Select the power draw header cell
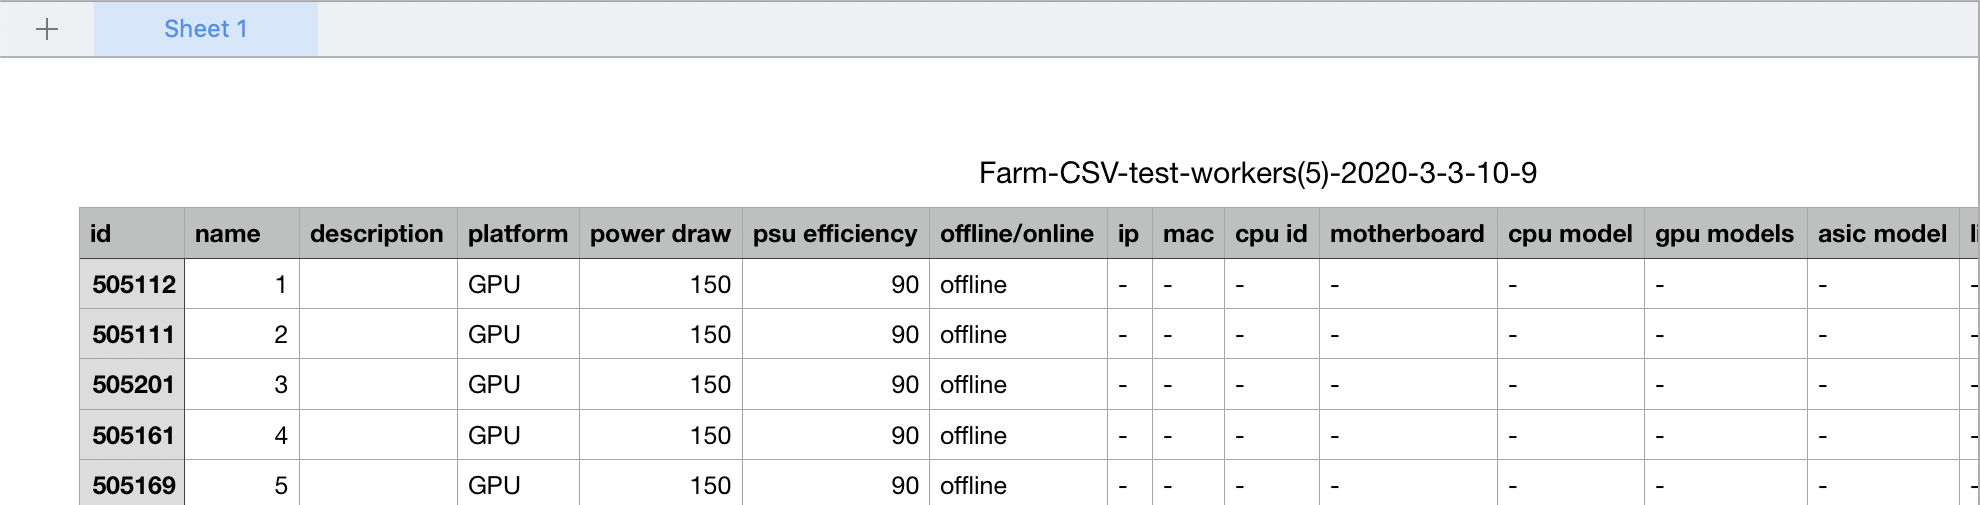Image resolution: width=1980 pixels, height=505 pixels. (660, 234)
